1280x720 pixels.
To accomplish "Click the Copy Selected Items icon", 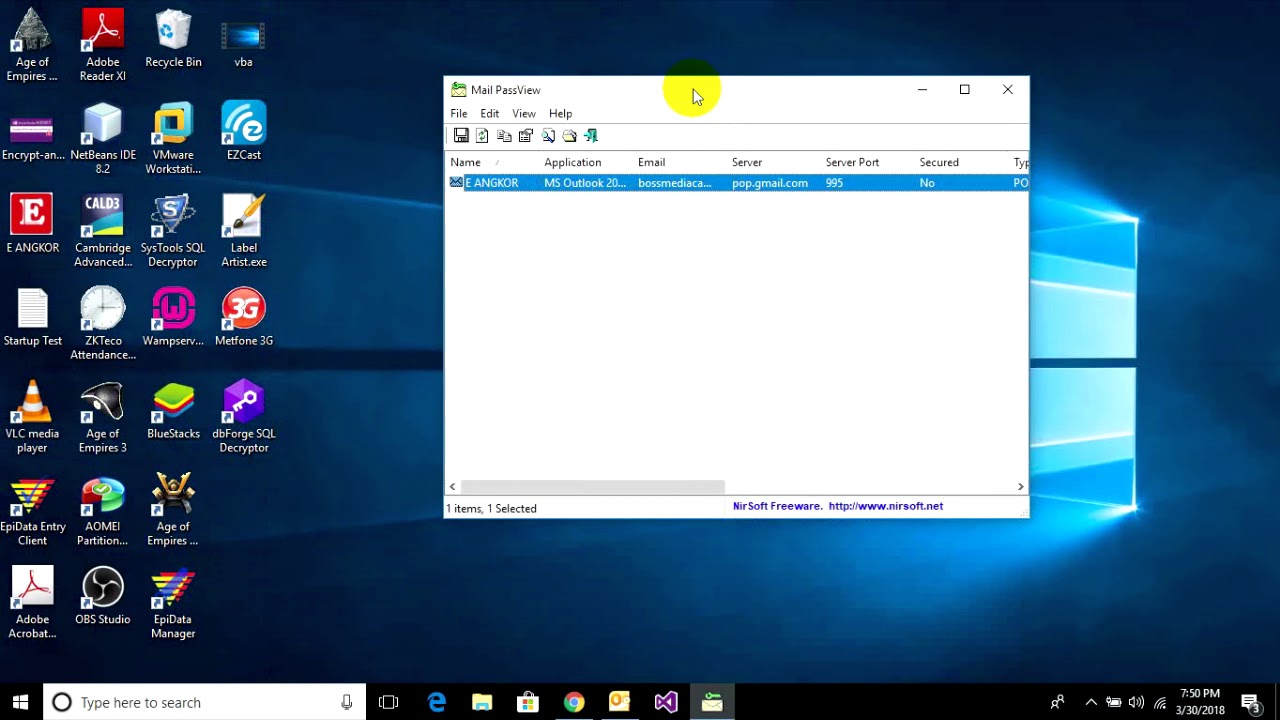I will coord(504,135).
